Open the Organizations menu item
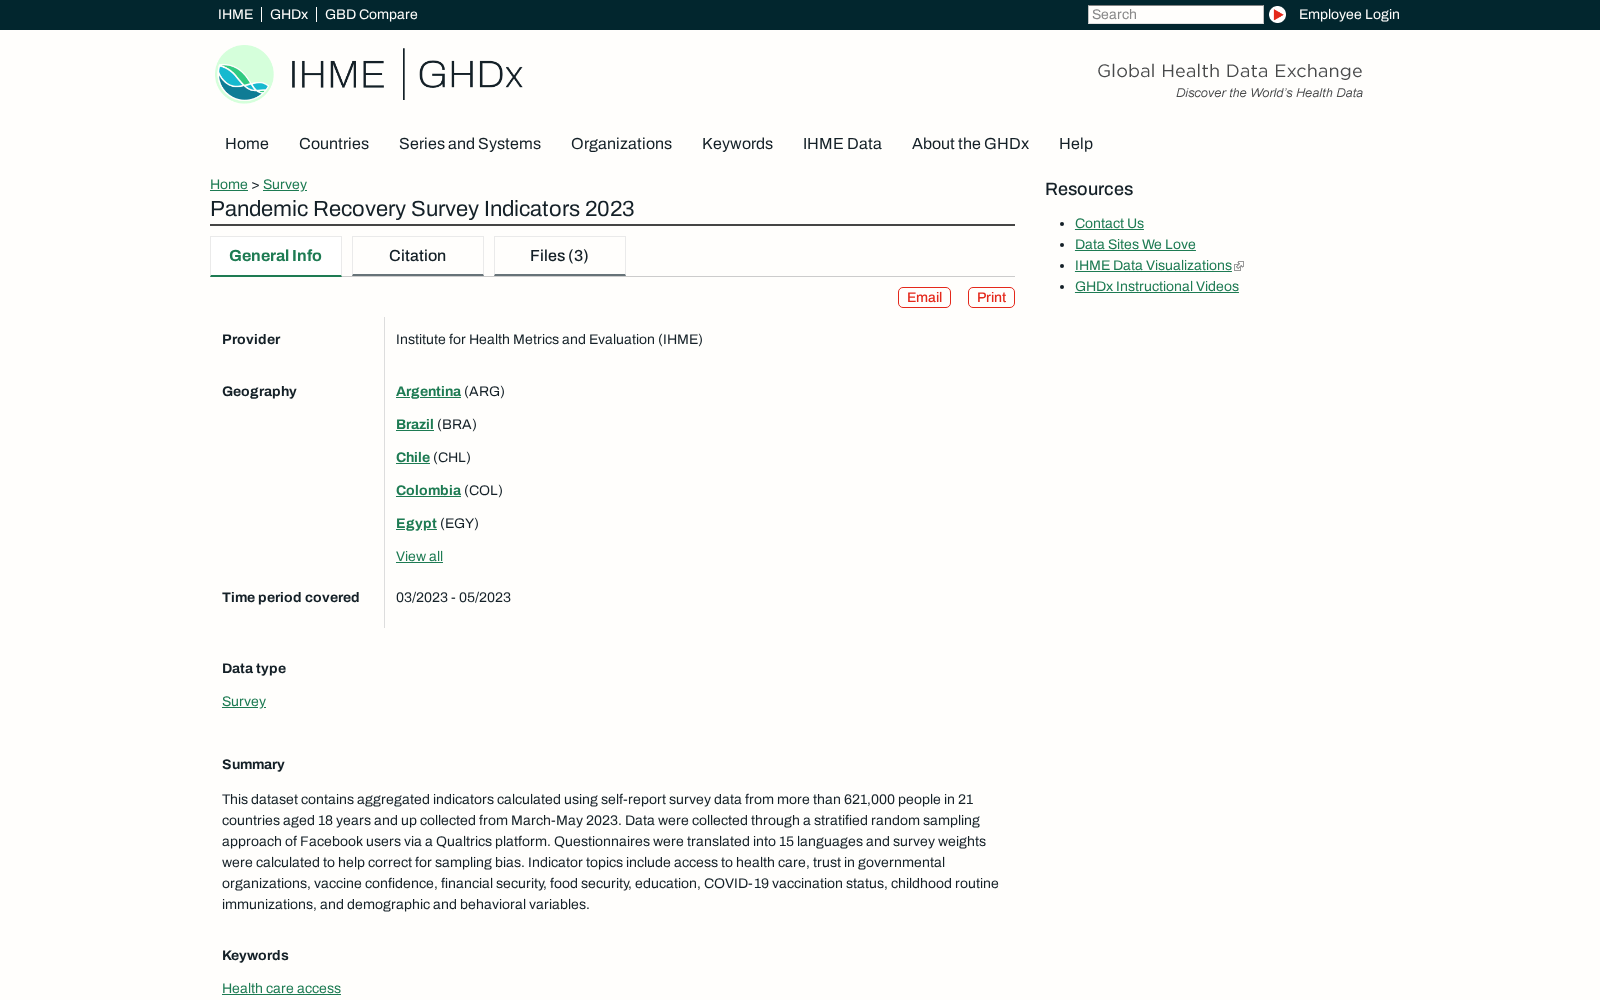Screen dimensions: 1600x1000 (621, 144)
